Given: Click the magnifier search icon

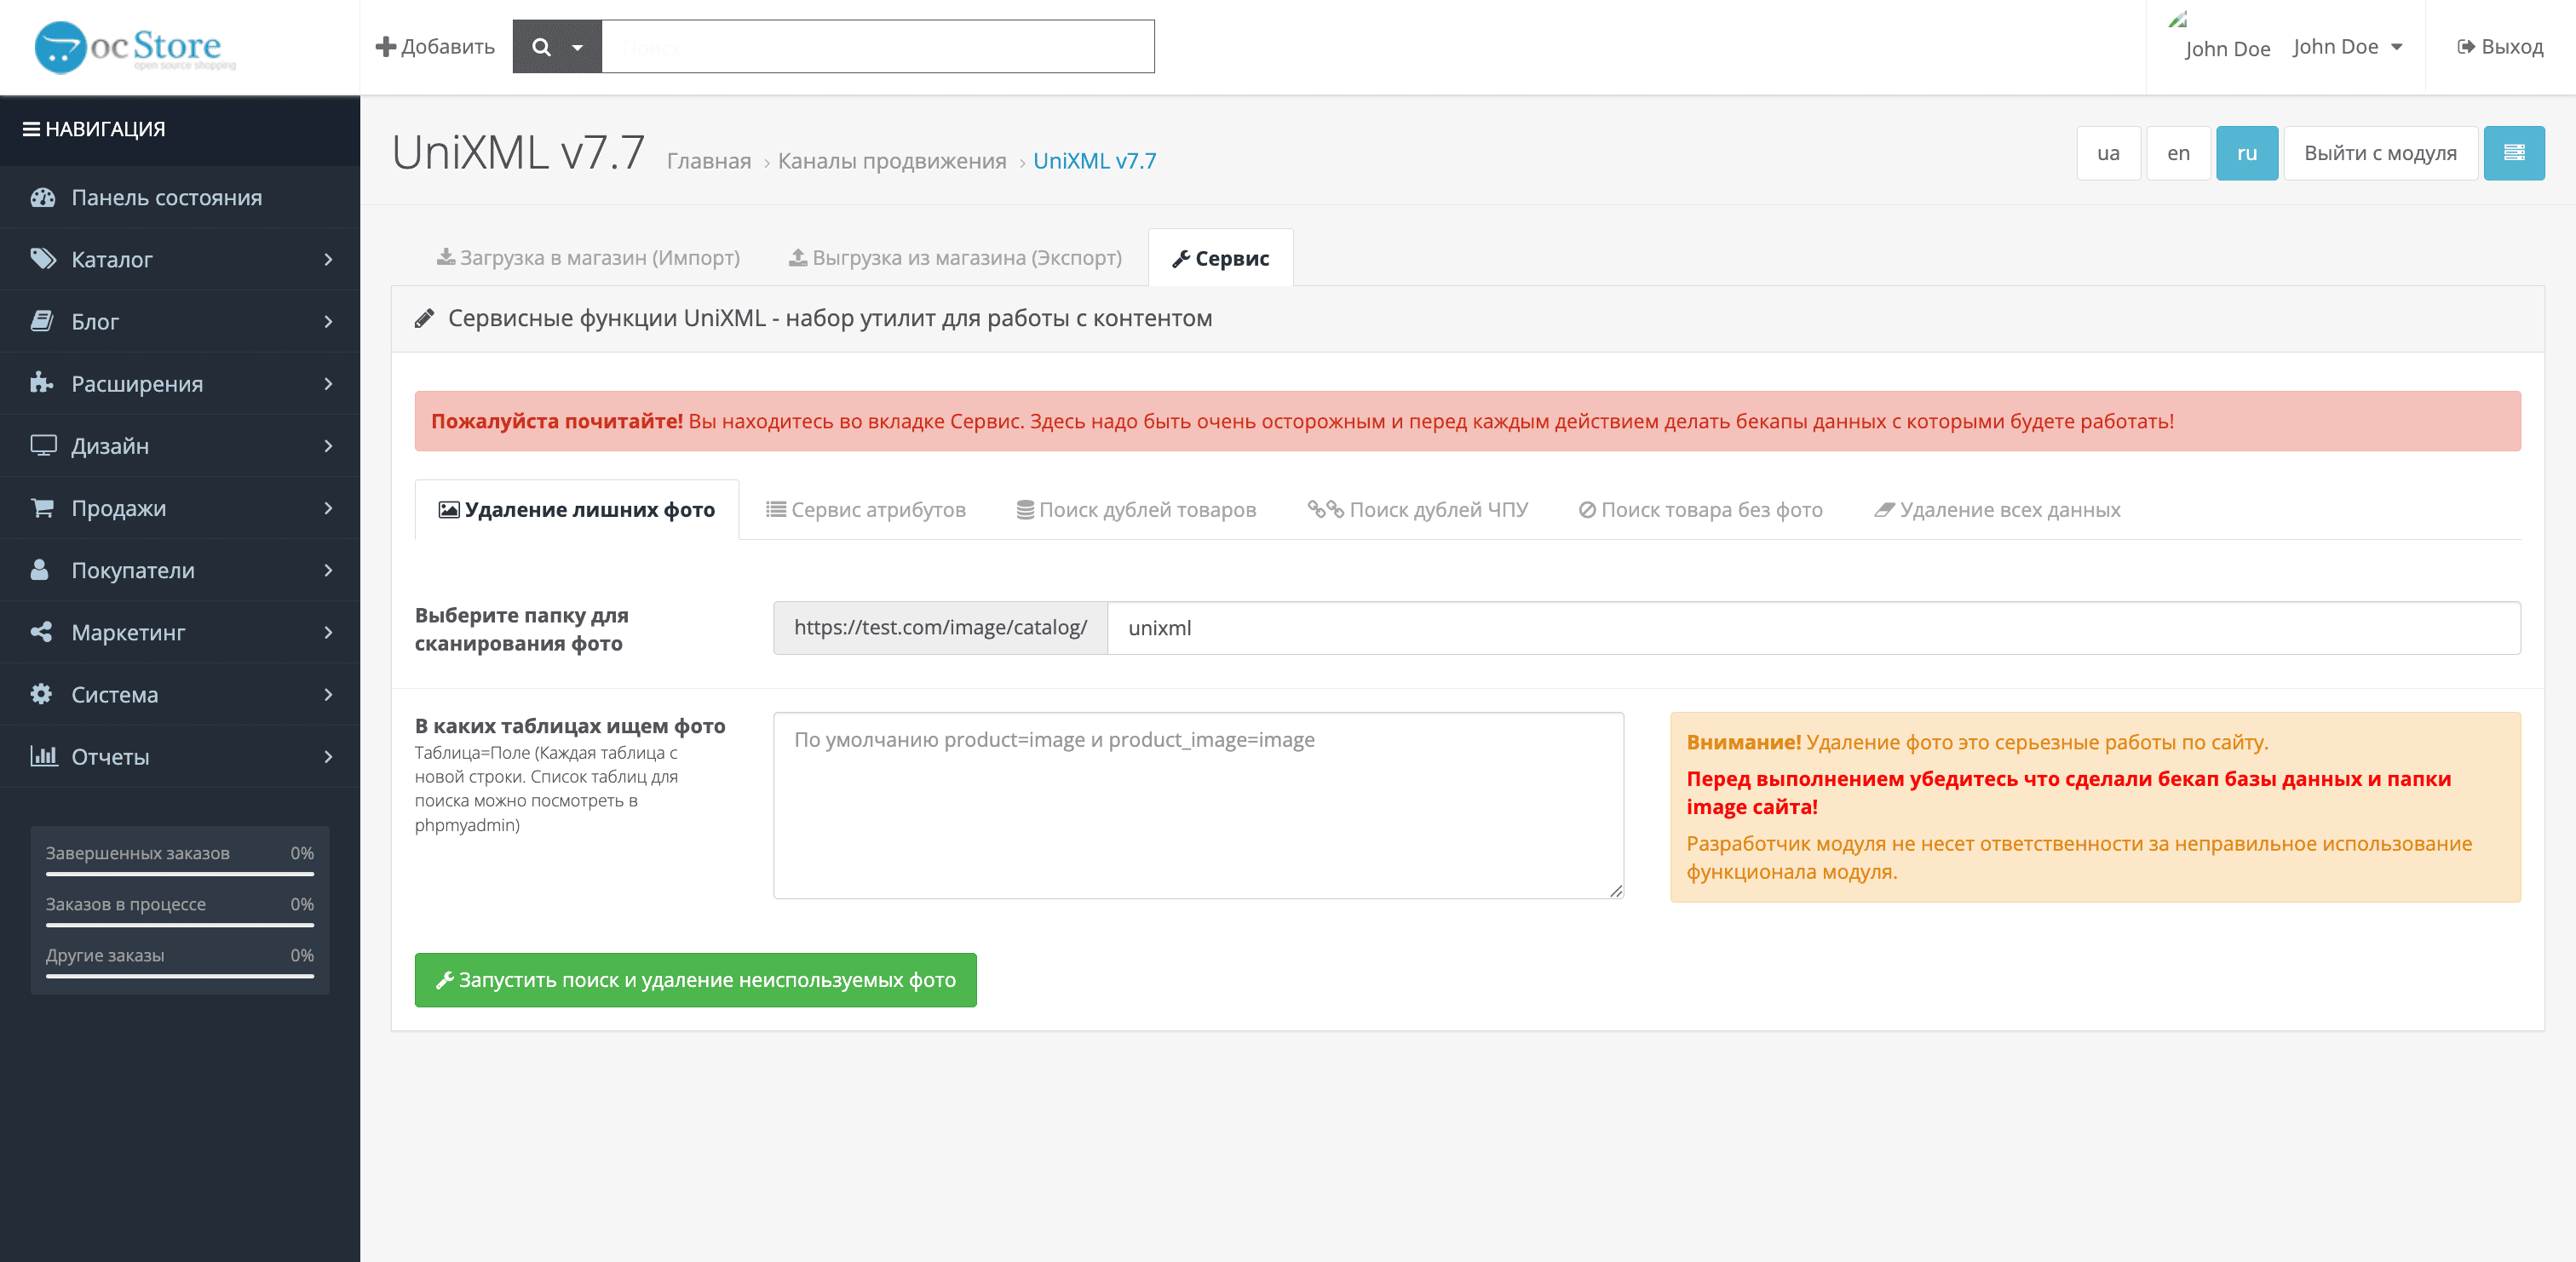Looking at the screenshot, I should (541, 47).
